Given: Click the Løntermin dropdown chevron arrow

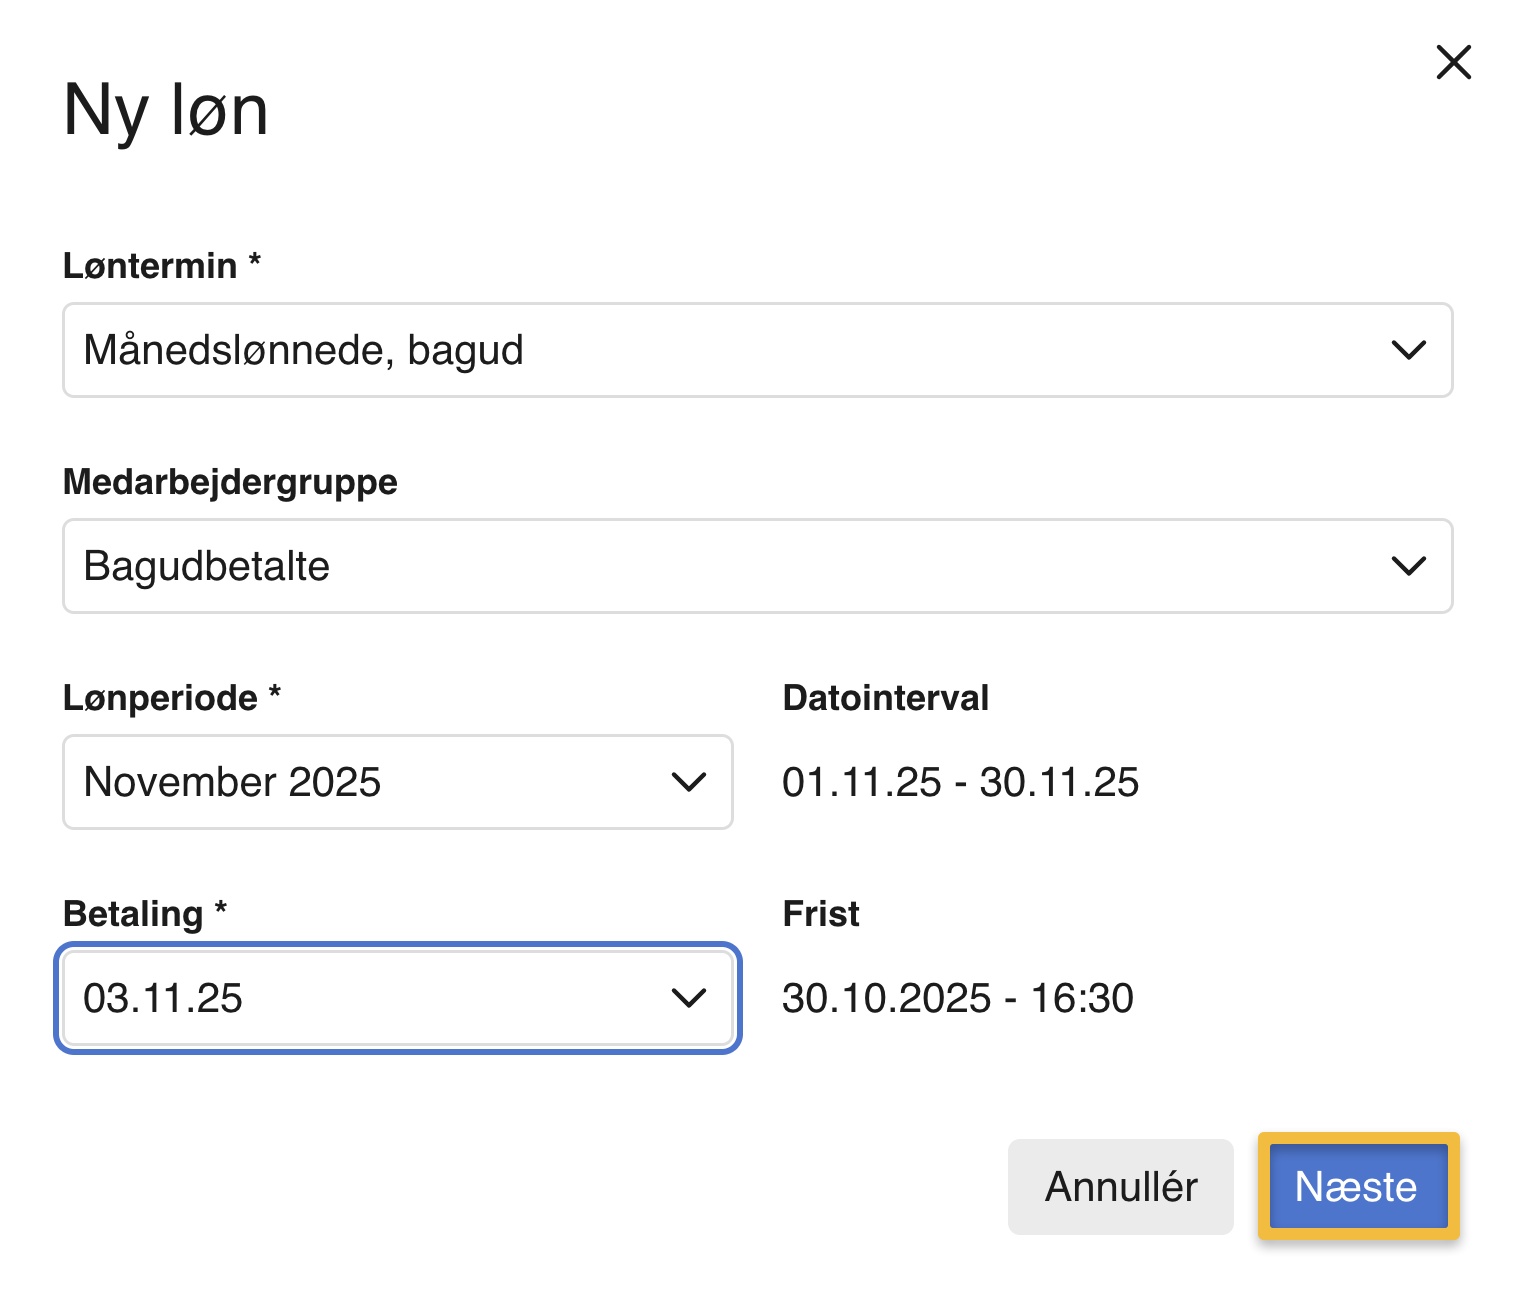Looking at the screenshot, I should click(x=1408, y=350).
